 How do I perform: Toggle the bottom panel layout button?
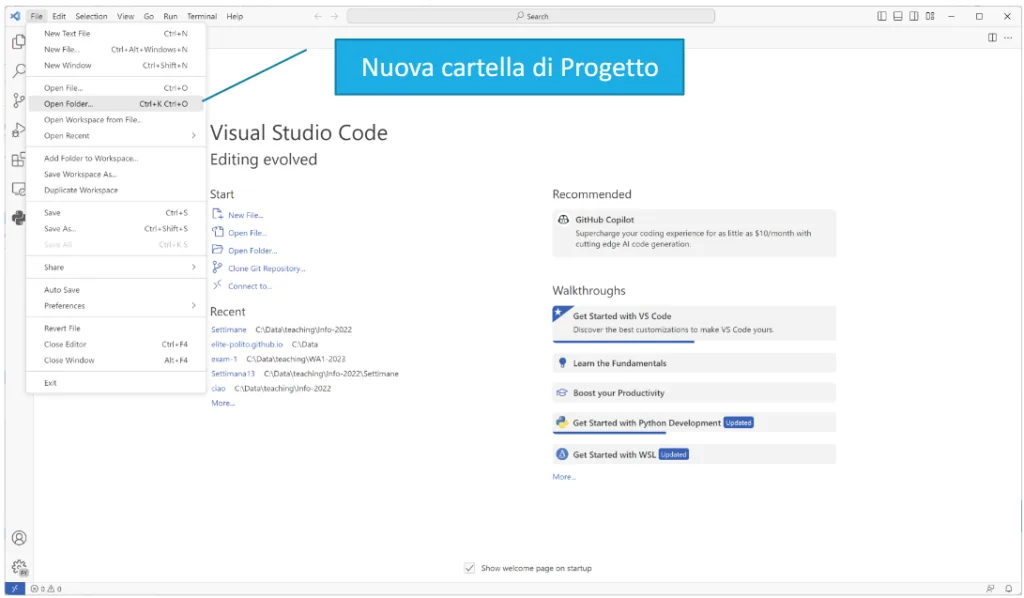[898, 16]
